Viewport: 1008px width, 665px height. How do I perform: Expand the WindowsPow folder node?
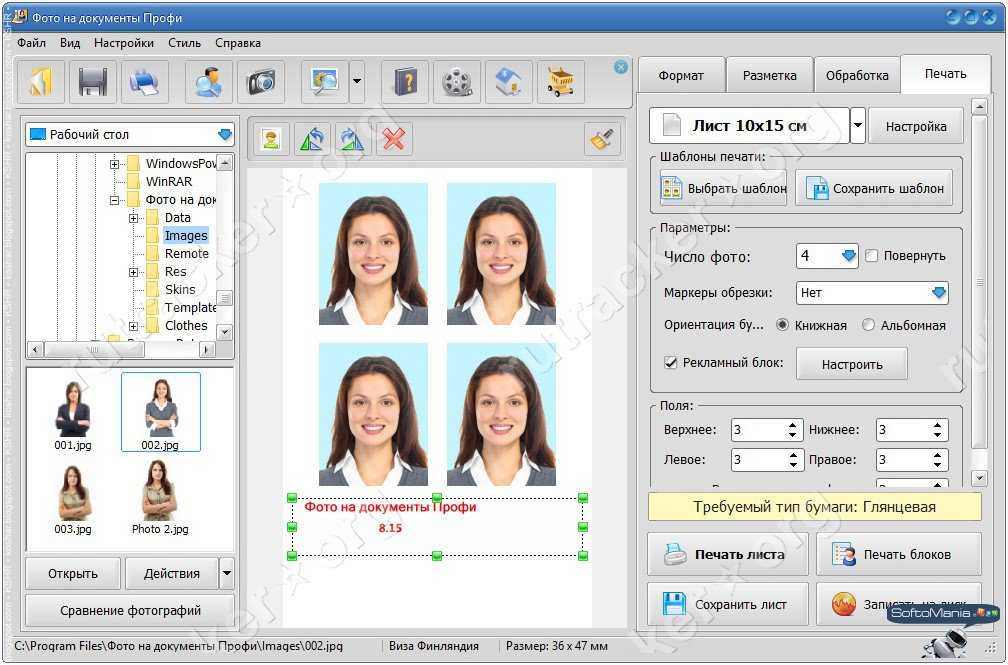pos(114,164)
